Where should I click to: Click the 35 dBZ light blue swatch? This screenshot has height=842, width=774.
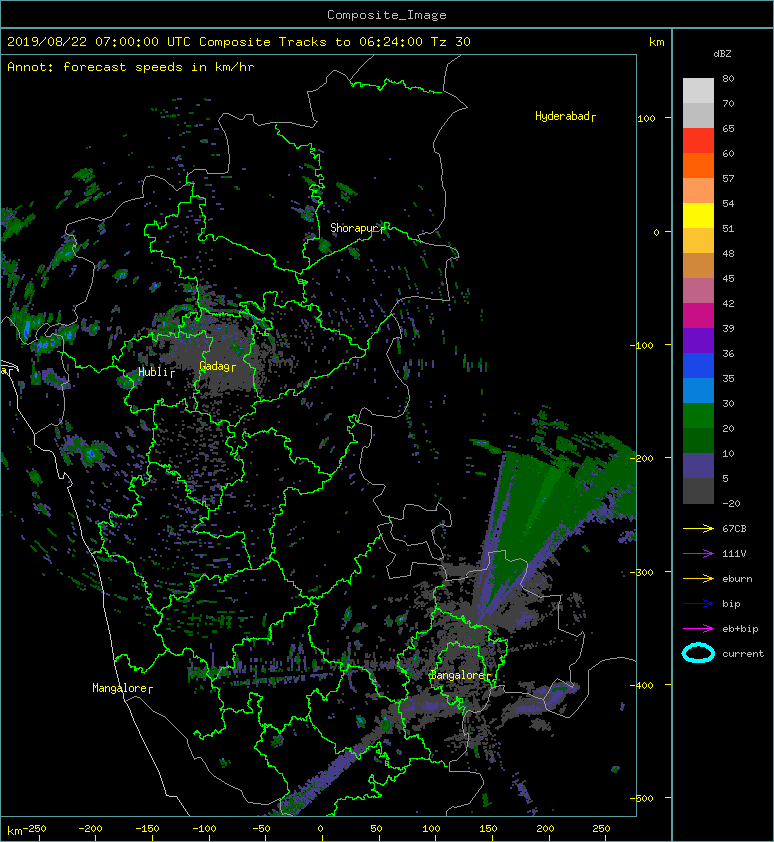pos(698,390)
